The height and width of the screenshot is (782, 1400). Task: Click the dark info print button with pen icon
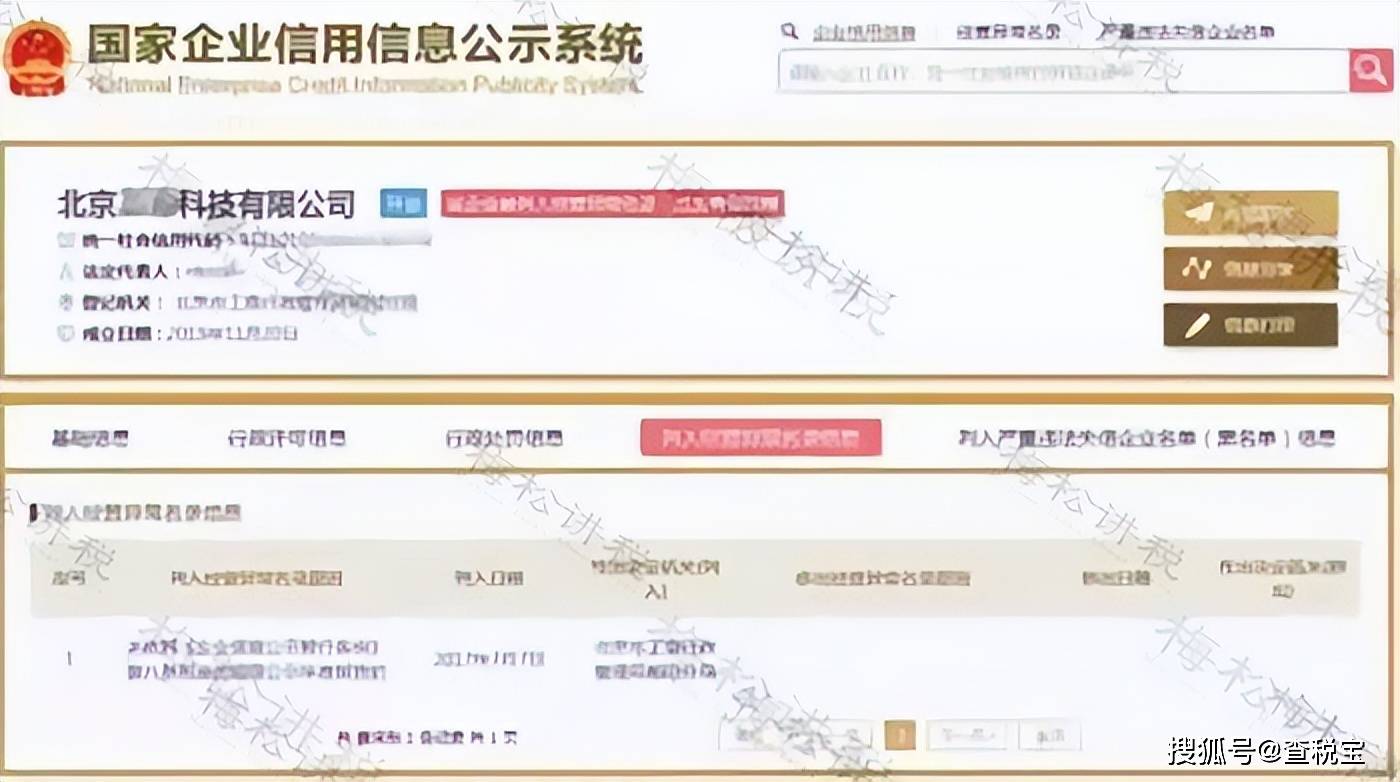click(x=1250, y=325)
